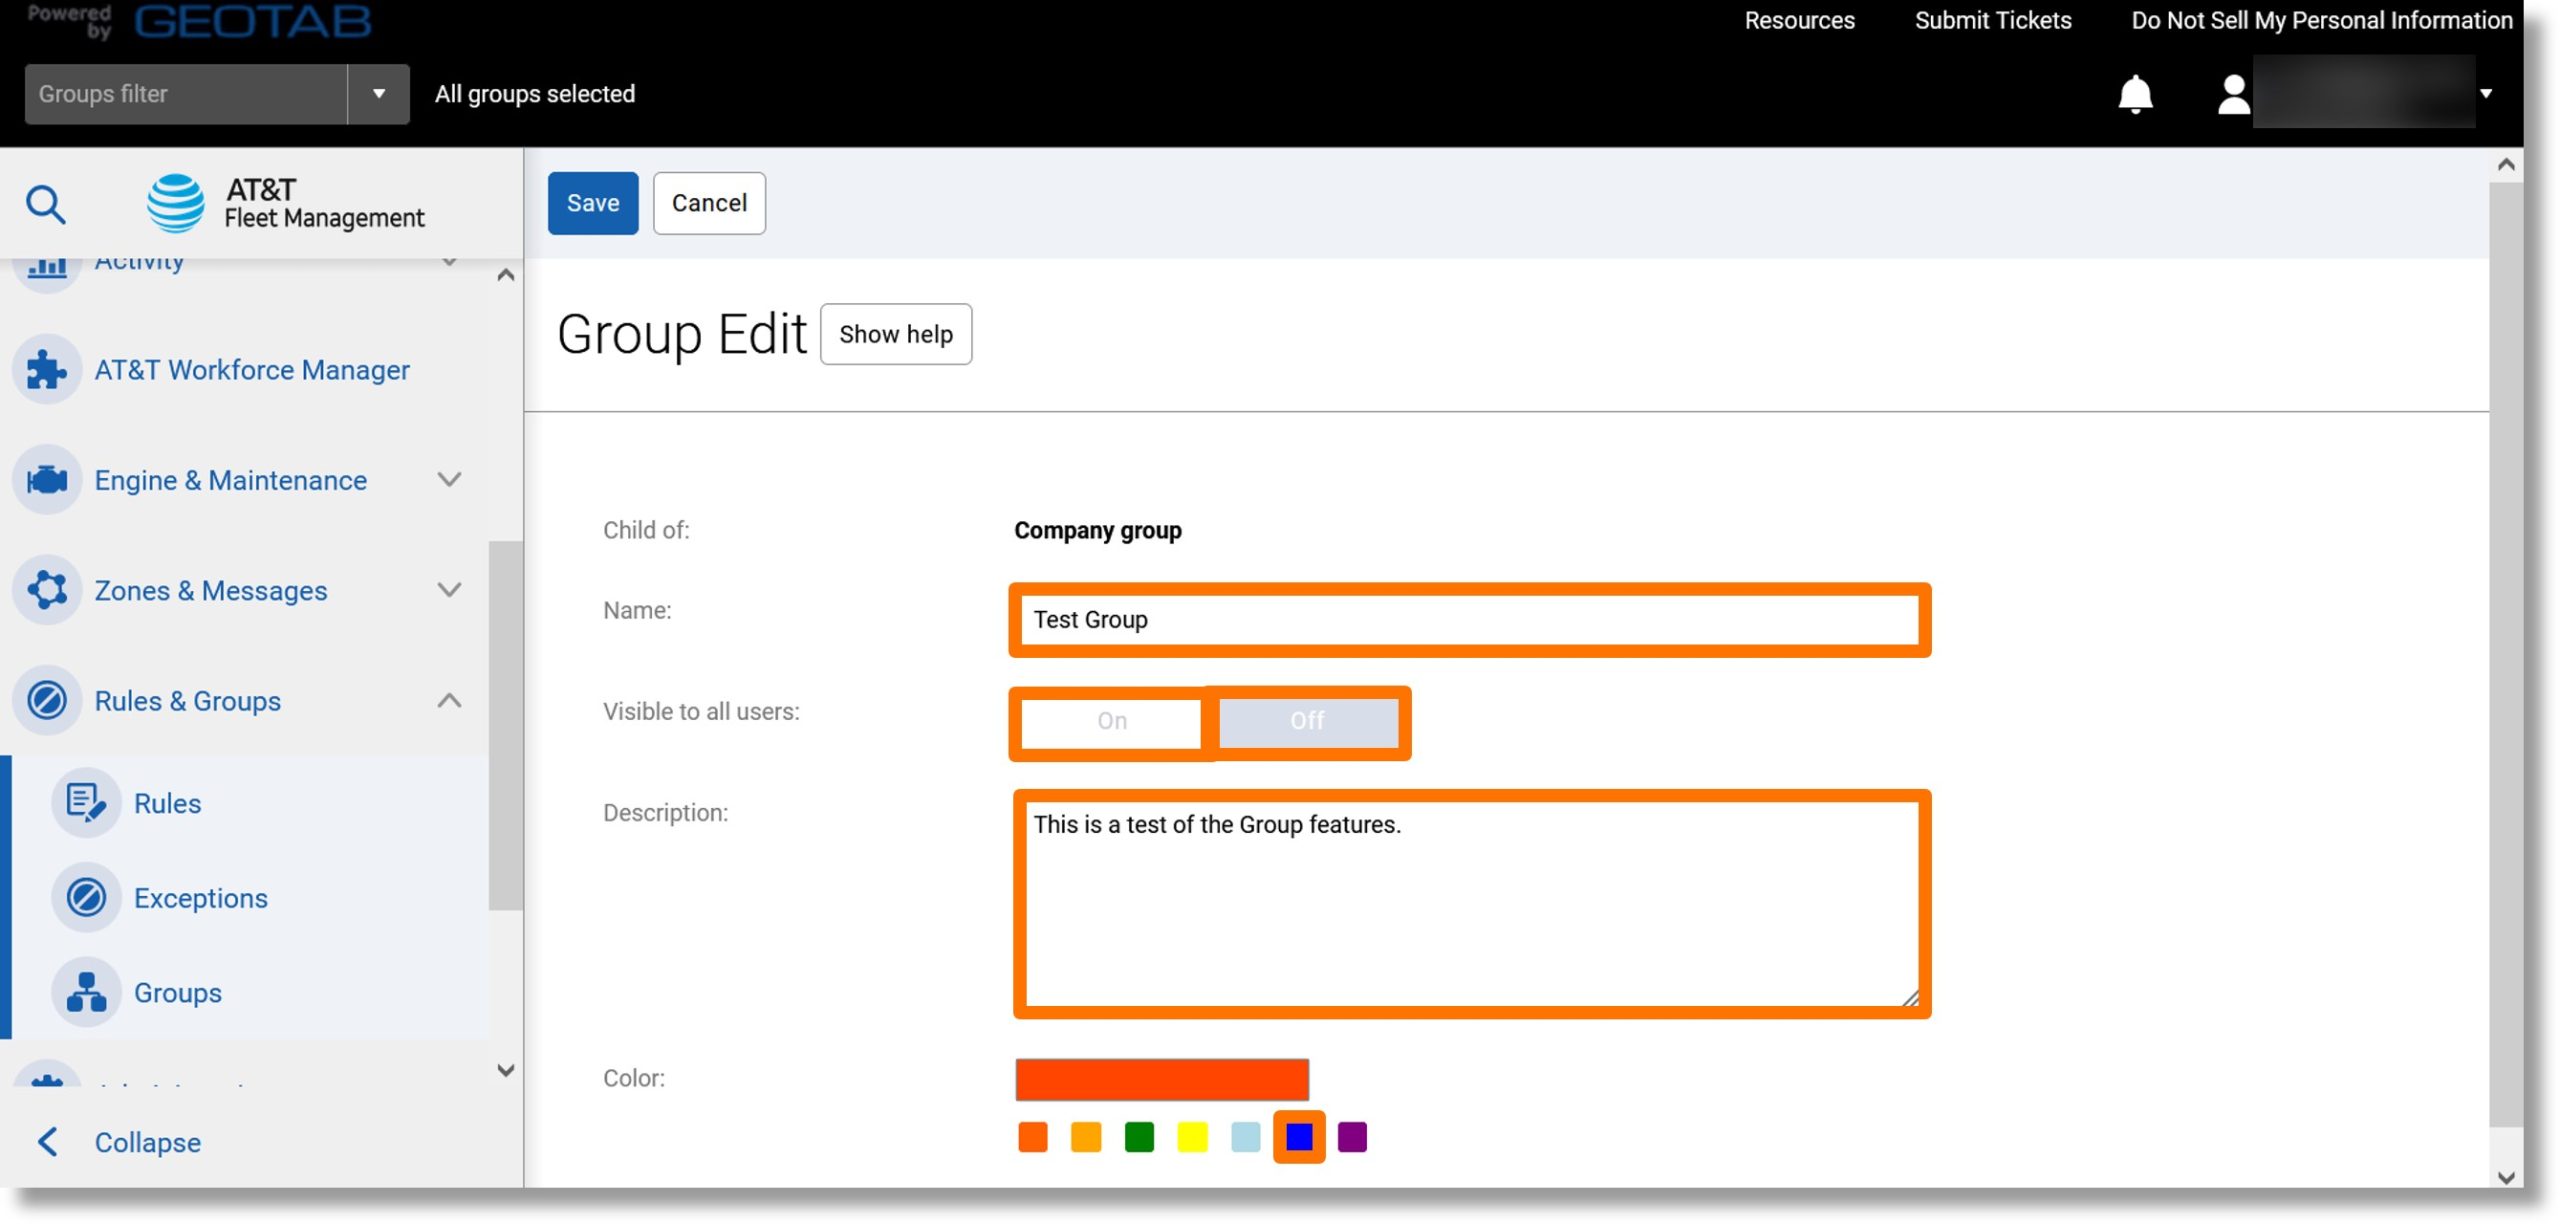Expand the Activity menu chevron
Viewport: 2560px width, 1224px height.
(x=450, y=264)
